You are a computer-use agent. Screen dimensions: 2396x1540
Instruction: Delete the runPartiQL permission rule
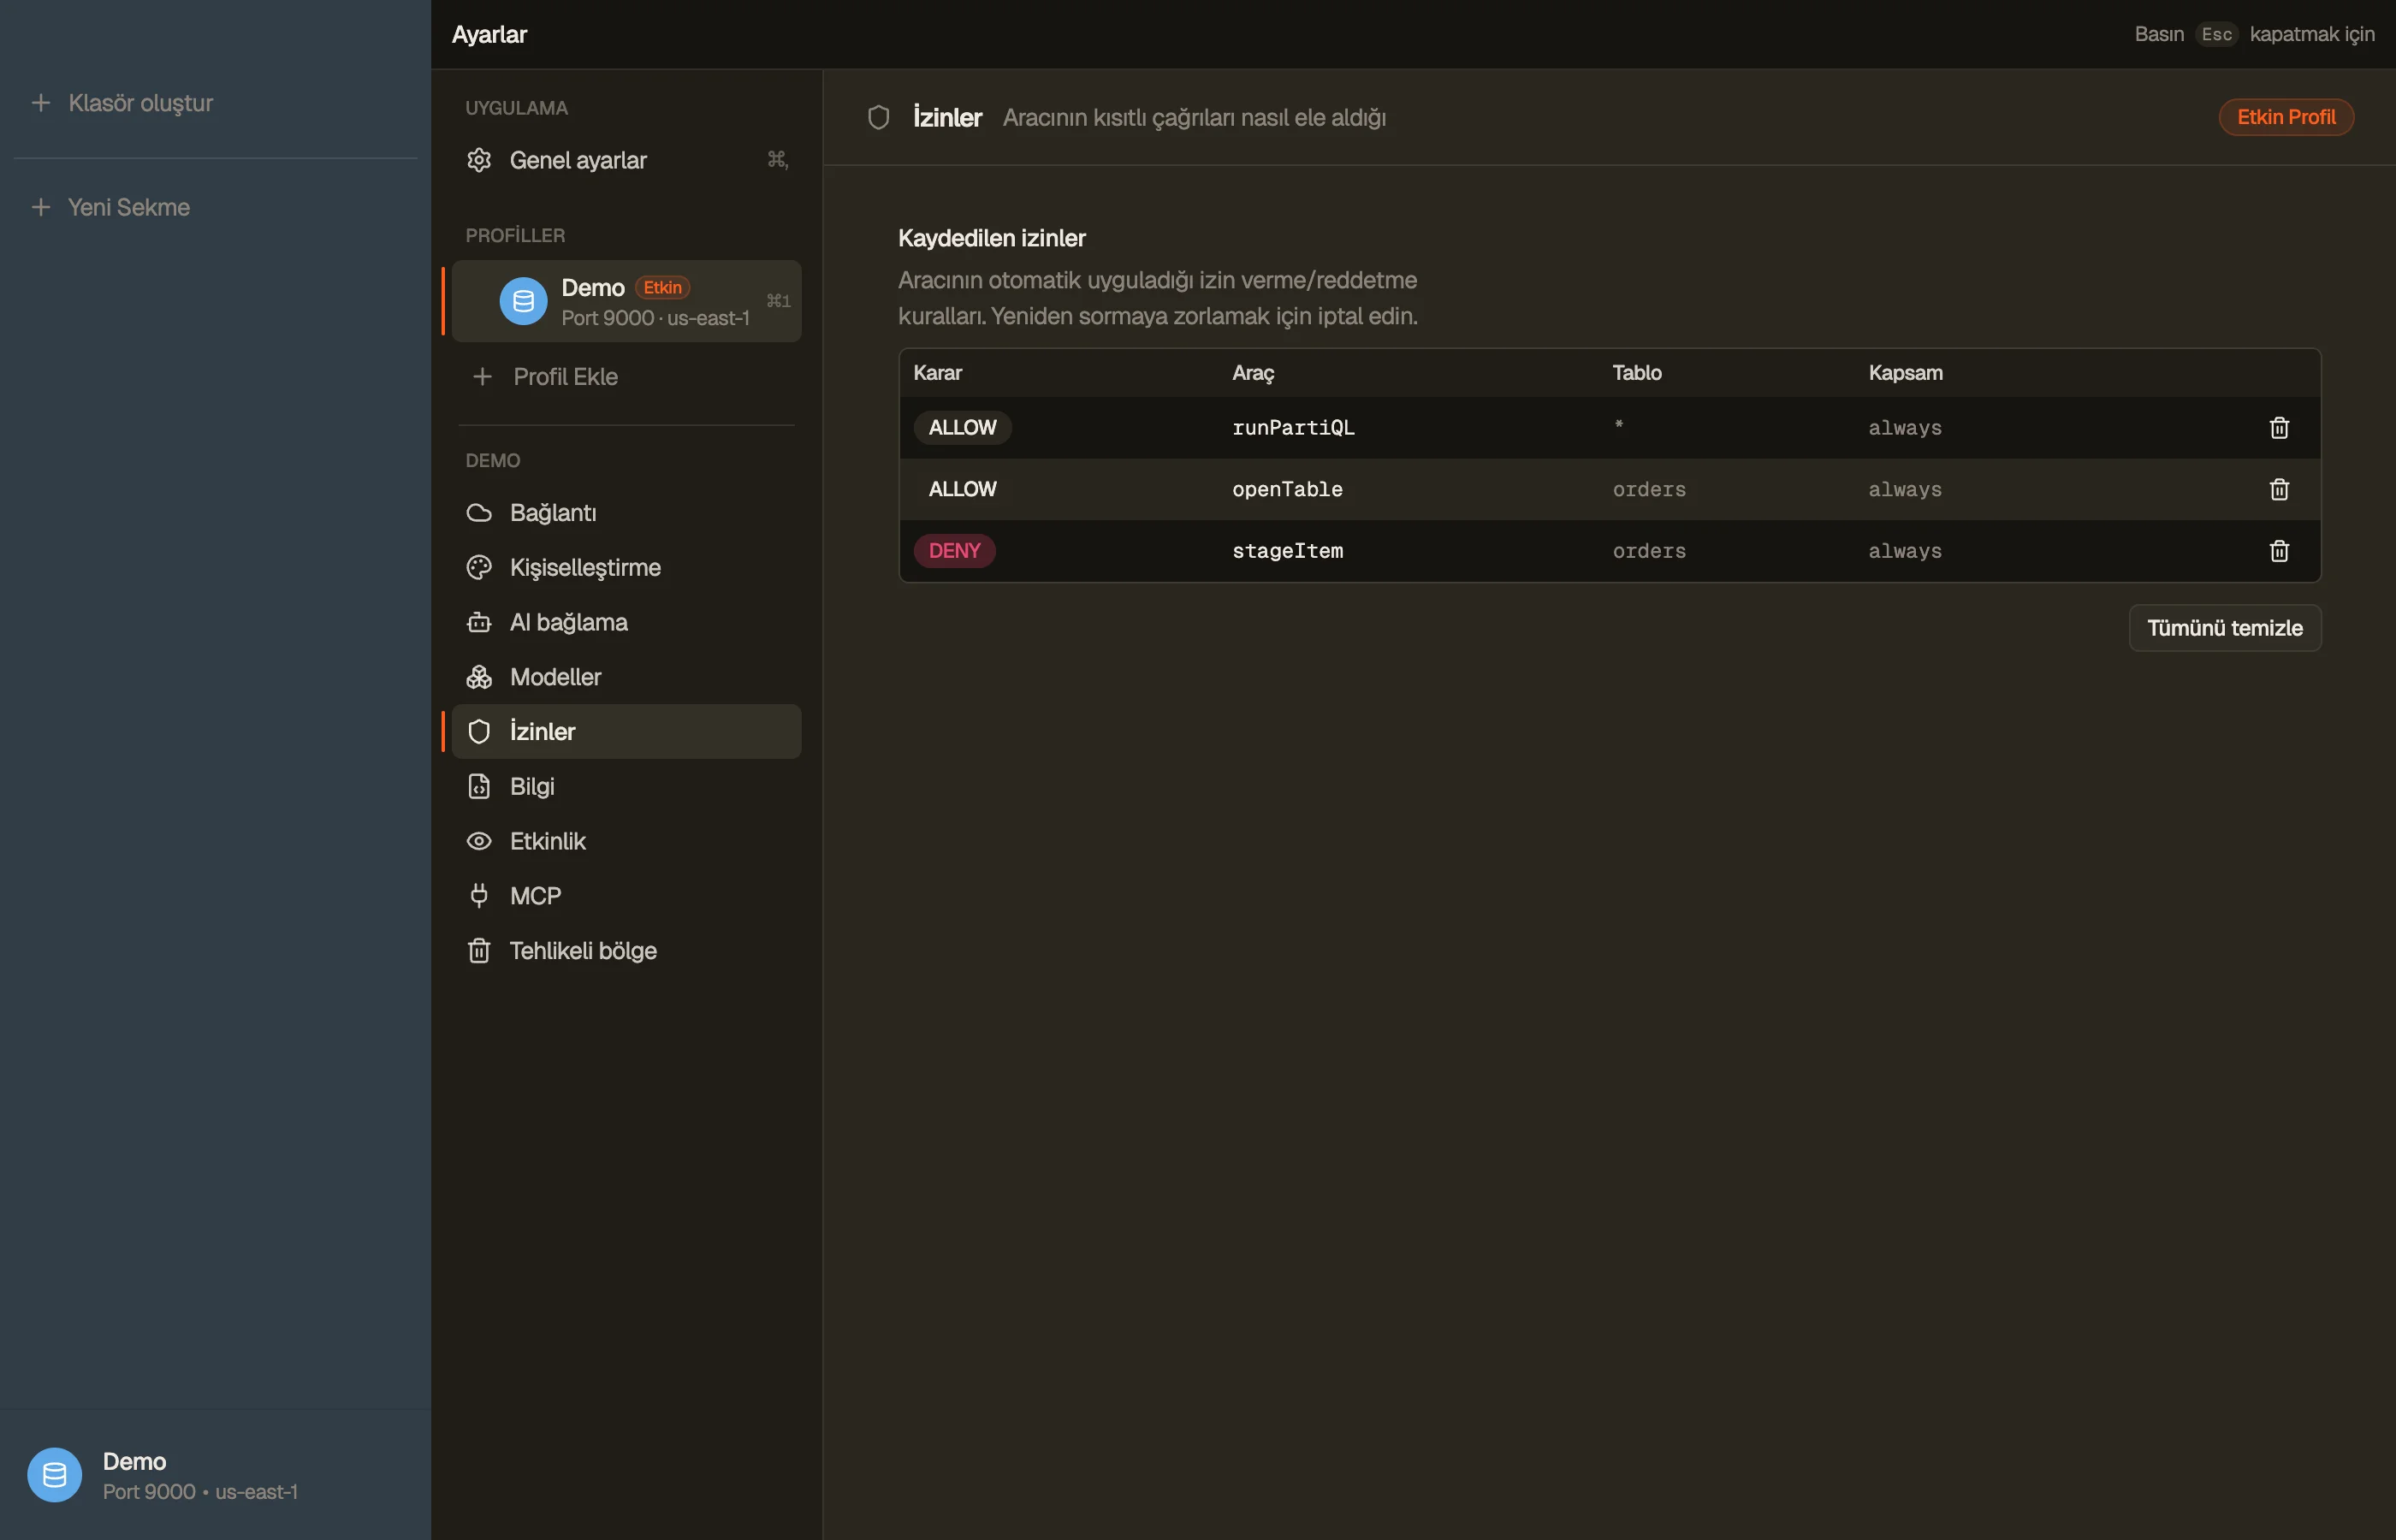(2279, 428)
